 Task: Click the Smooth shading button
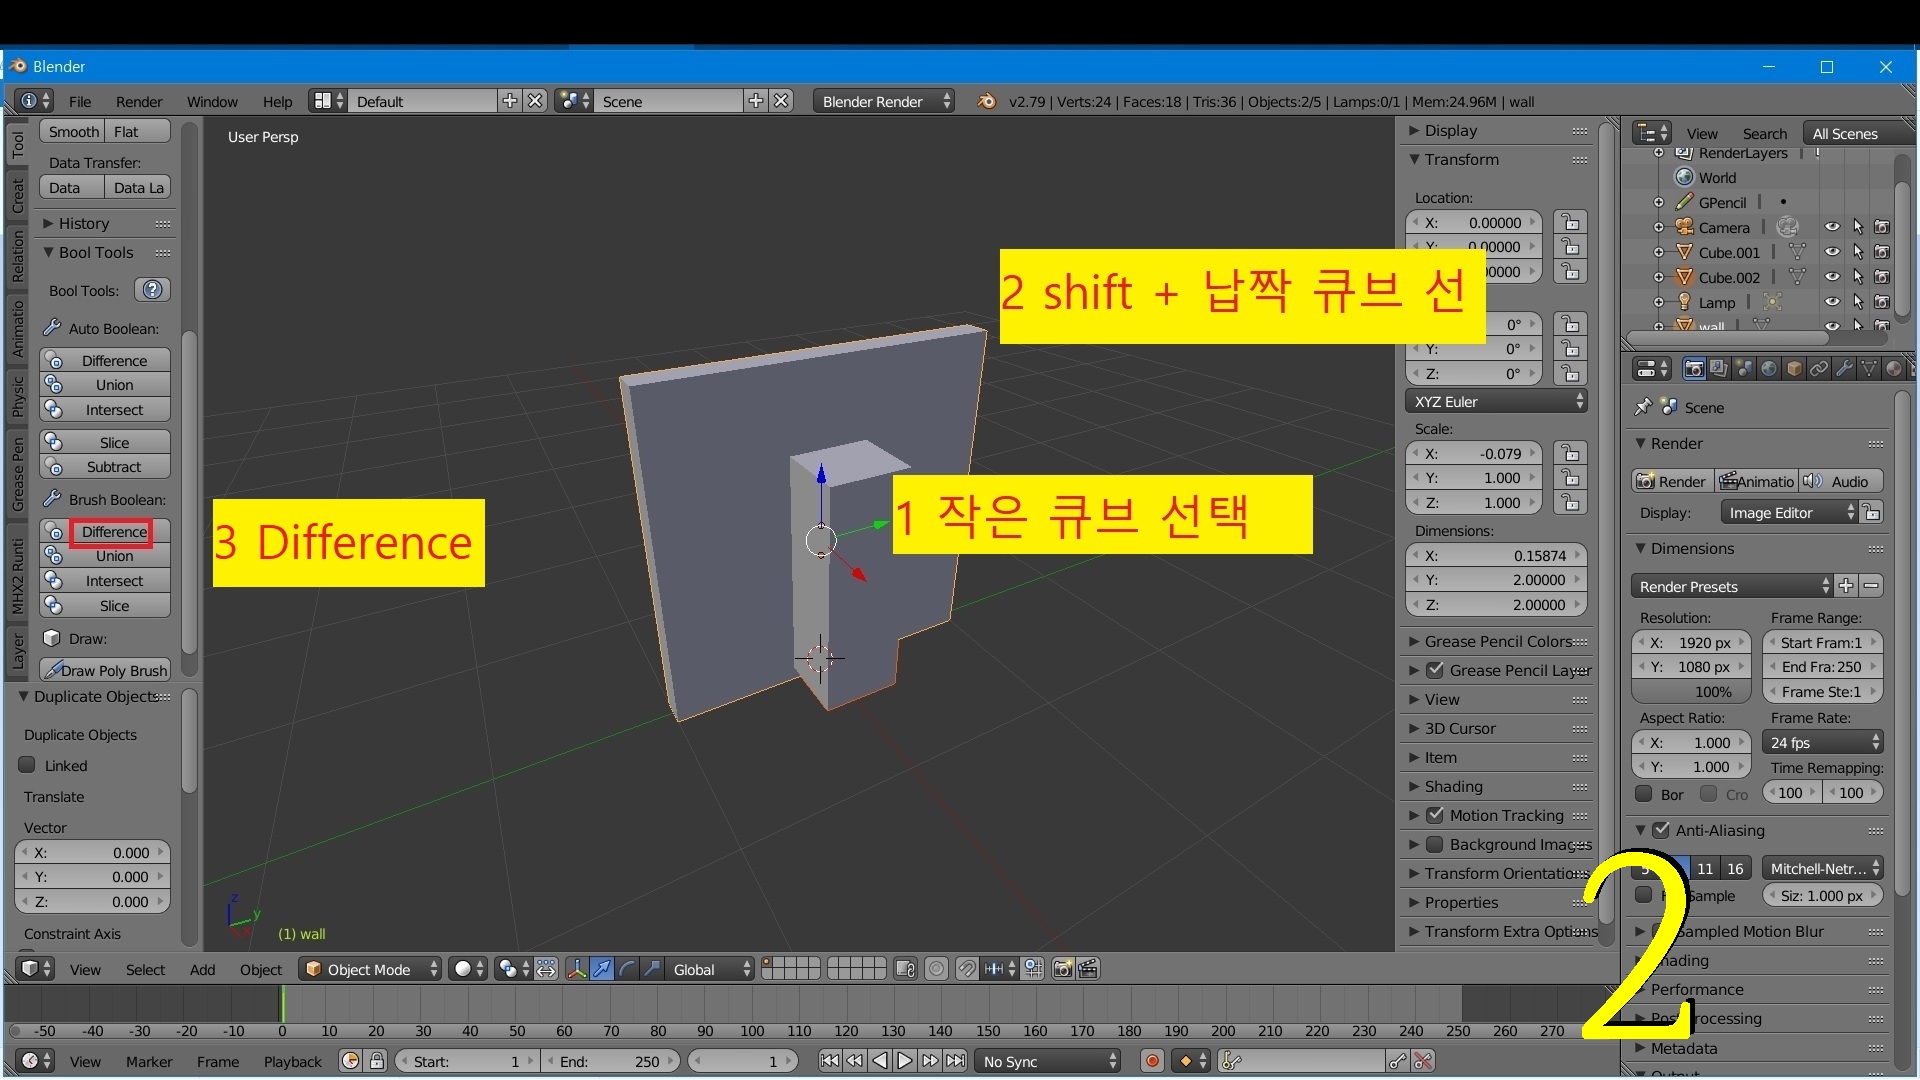(x=73, y=131)
